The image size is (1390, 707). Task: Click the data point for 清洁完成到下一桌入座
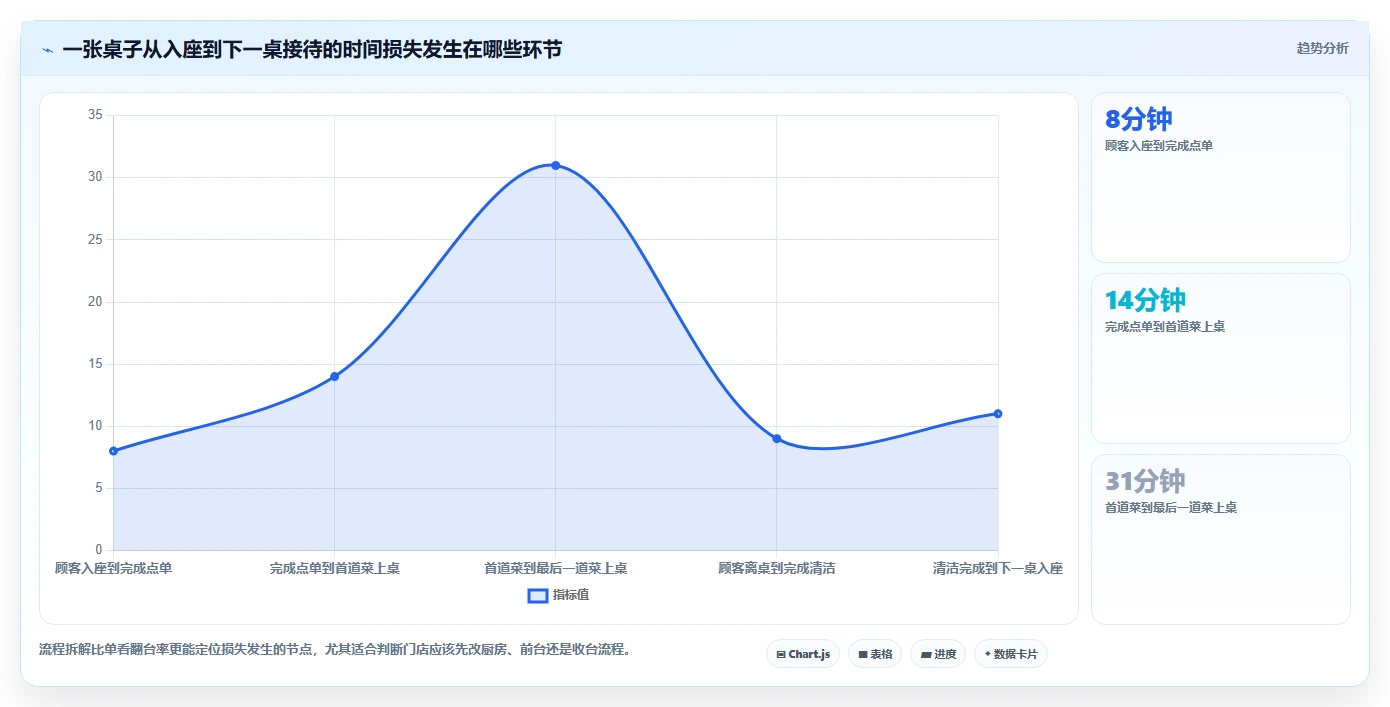pyautogui.click(x=998, y=413)
